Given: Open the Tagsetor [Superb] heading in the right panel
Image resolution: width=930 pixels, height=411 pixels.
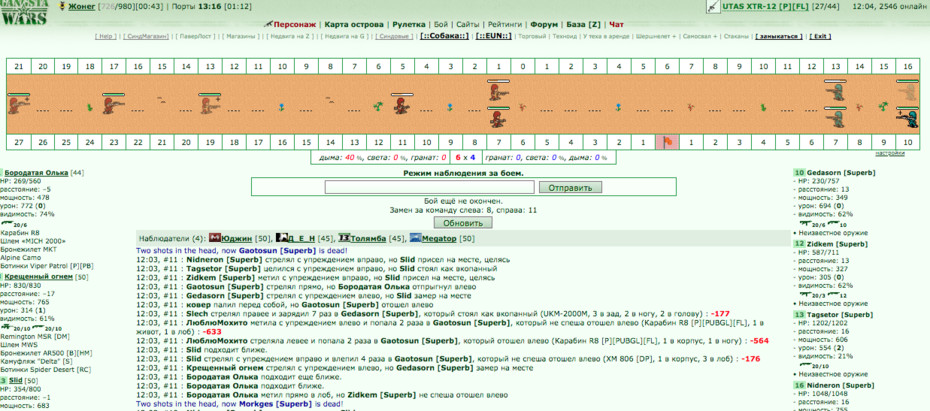Looking at the screenshot, I should click(x=839, y=314).
